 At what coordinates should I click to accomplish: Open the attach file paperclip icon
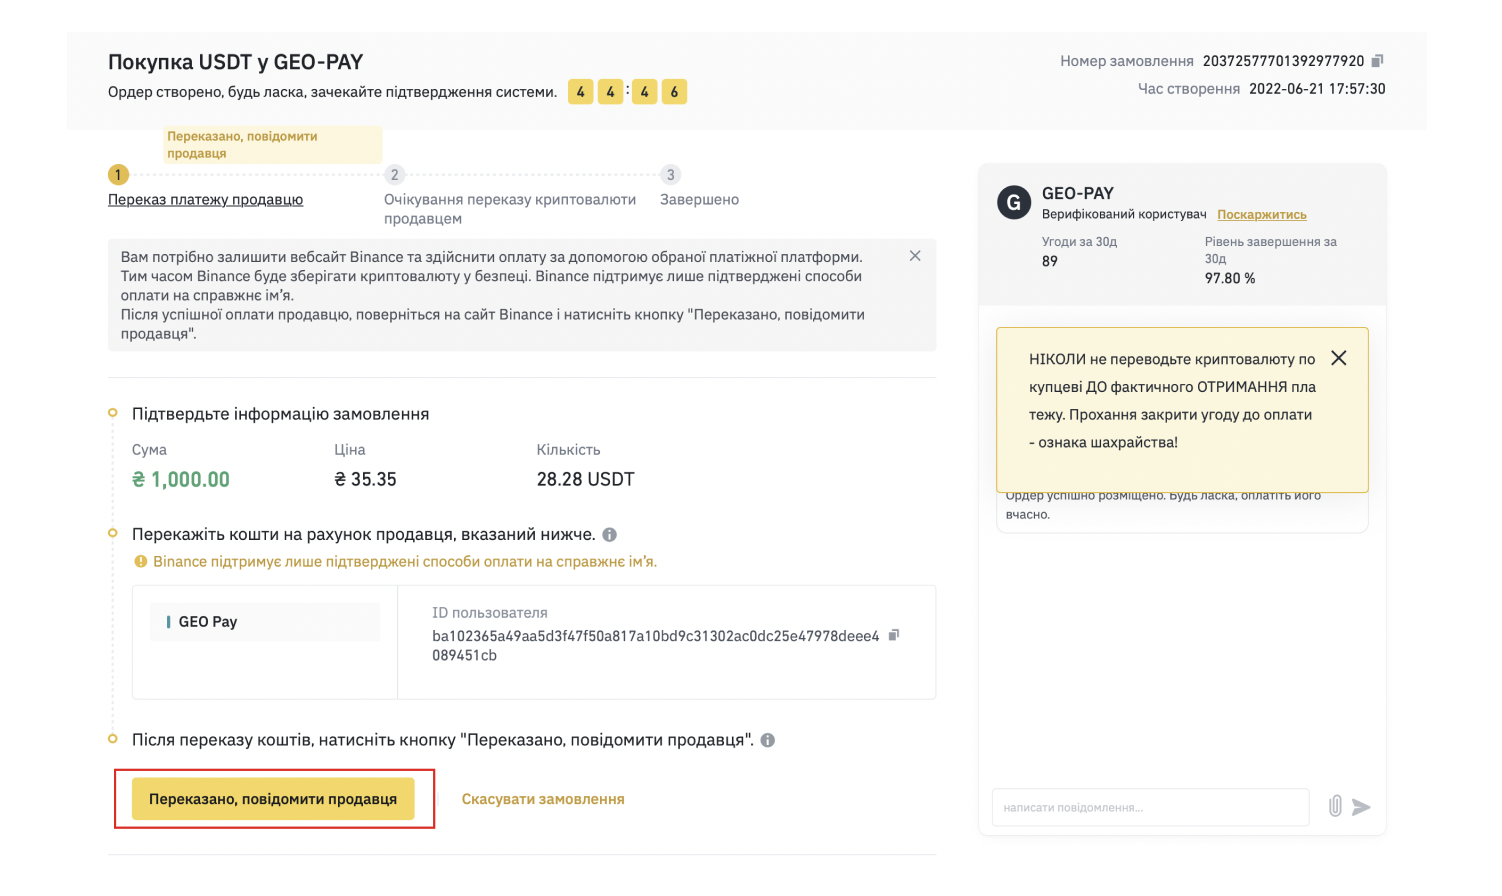coord(1335,806)
